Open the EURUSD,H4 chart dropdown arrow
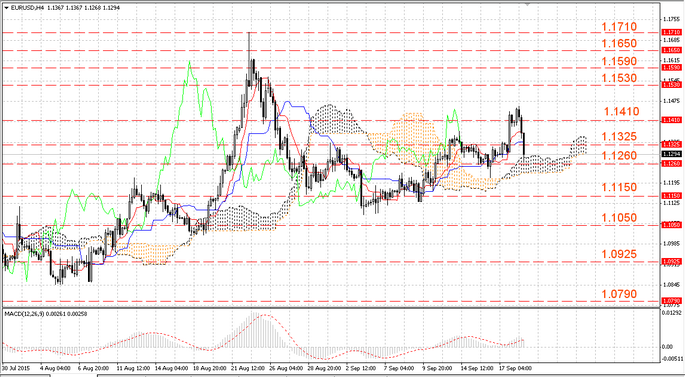 click(x=6, y=8)
